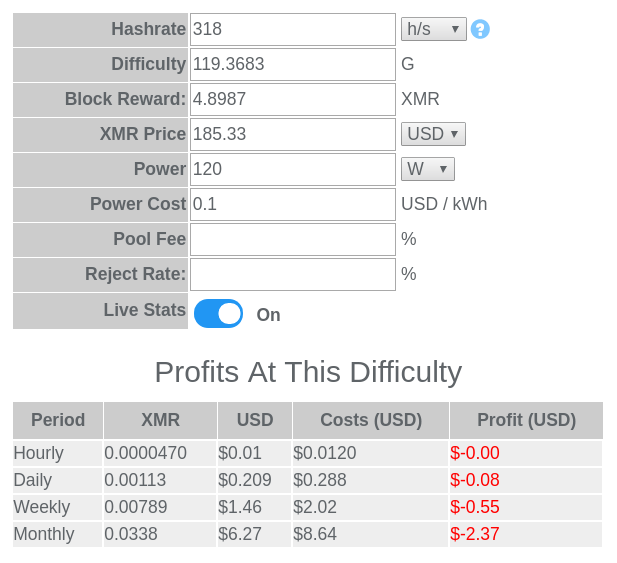
Task: Click the Weekly XMR value 0.00789
Action: [136, 507]
